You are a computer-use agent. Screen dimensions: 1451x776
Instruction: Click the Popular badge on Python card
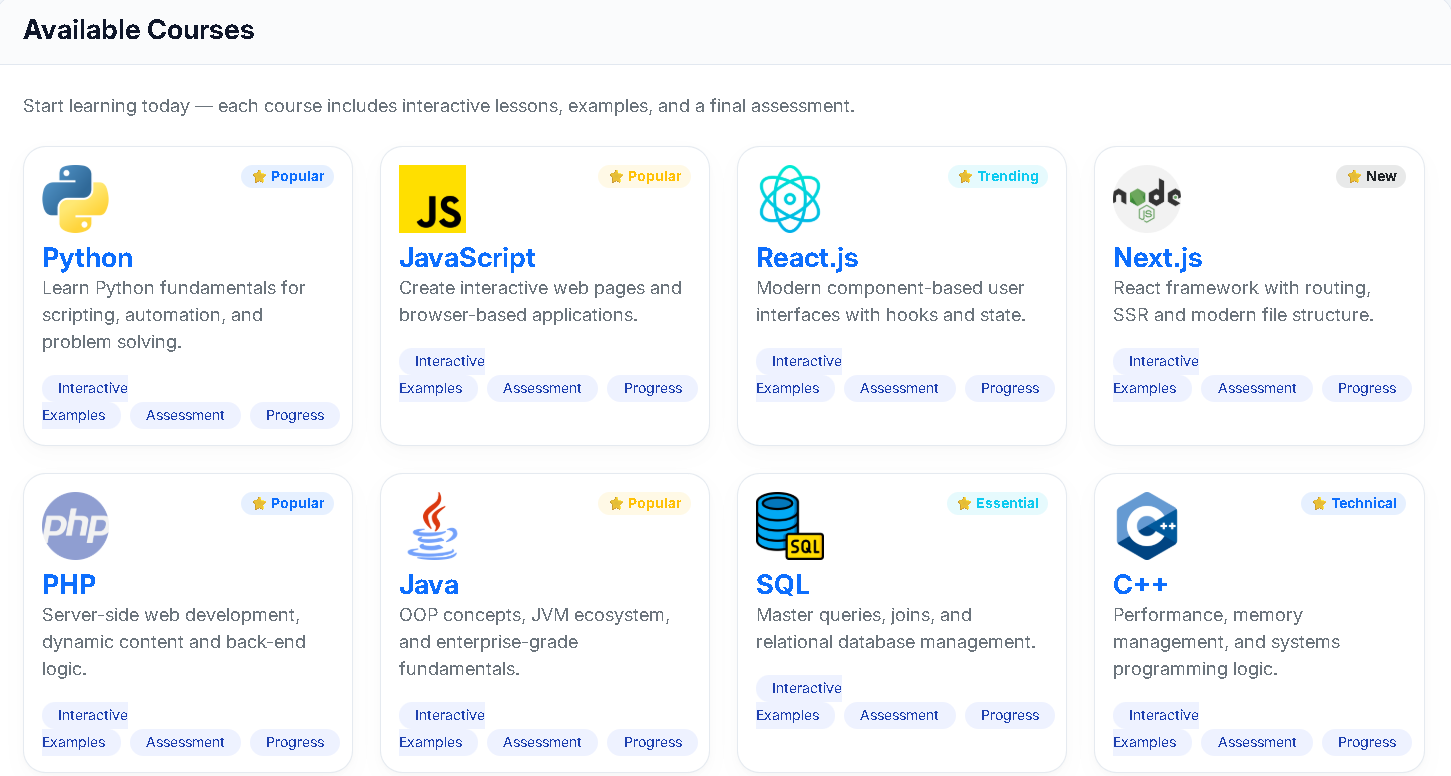point(288,176)
